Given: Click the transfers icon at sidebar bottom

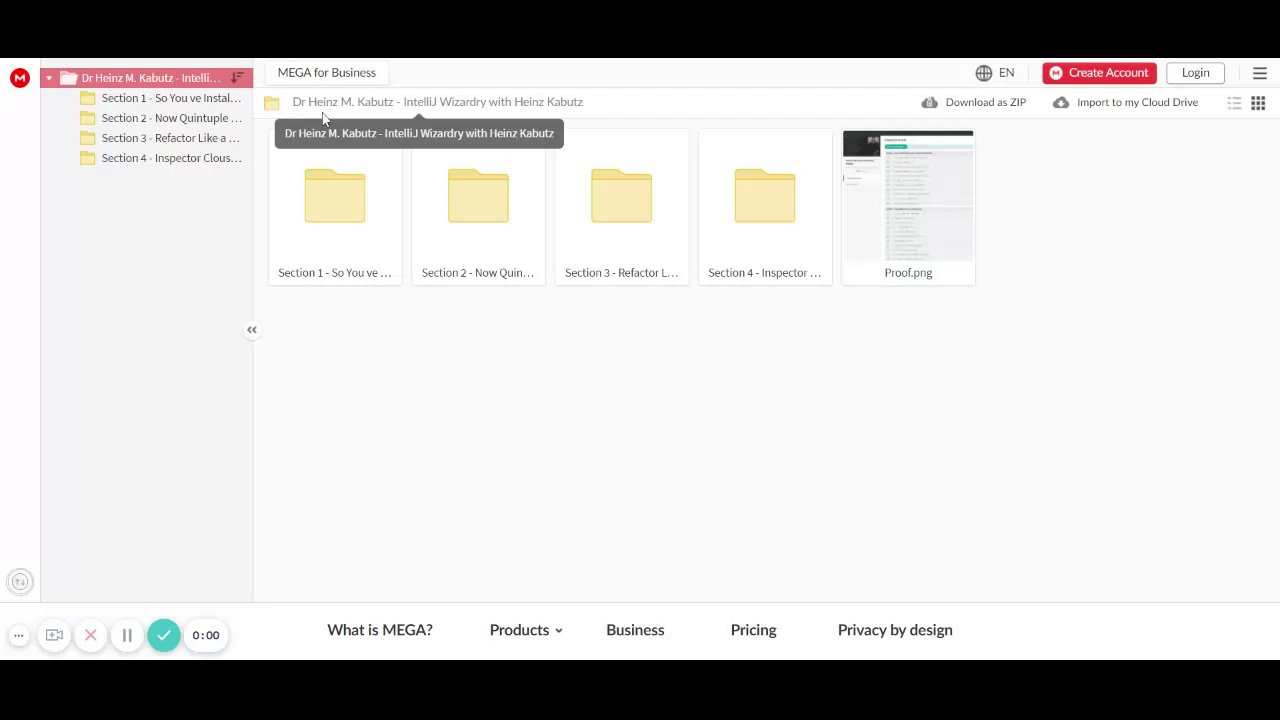Looking at the screenshot, I should tap(20, 582).
